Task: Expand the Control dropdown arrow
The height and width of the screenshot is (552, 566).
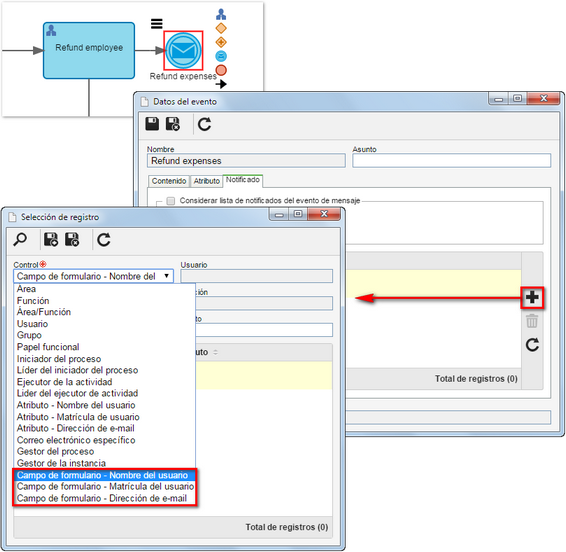Action: 166,276
